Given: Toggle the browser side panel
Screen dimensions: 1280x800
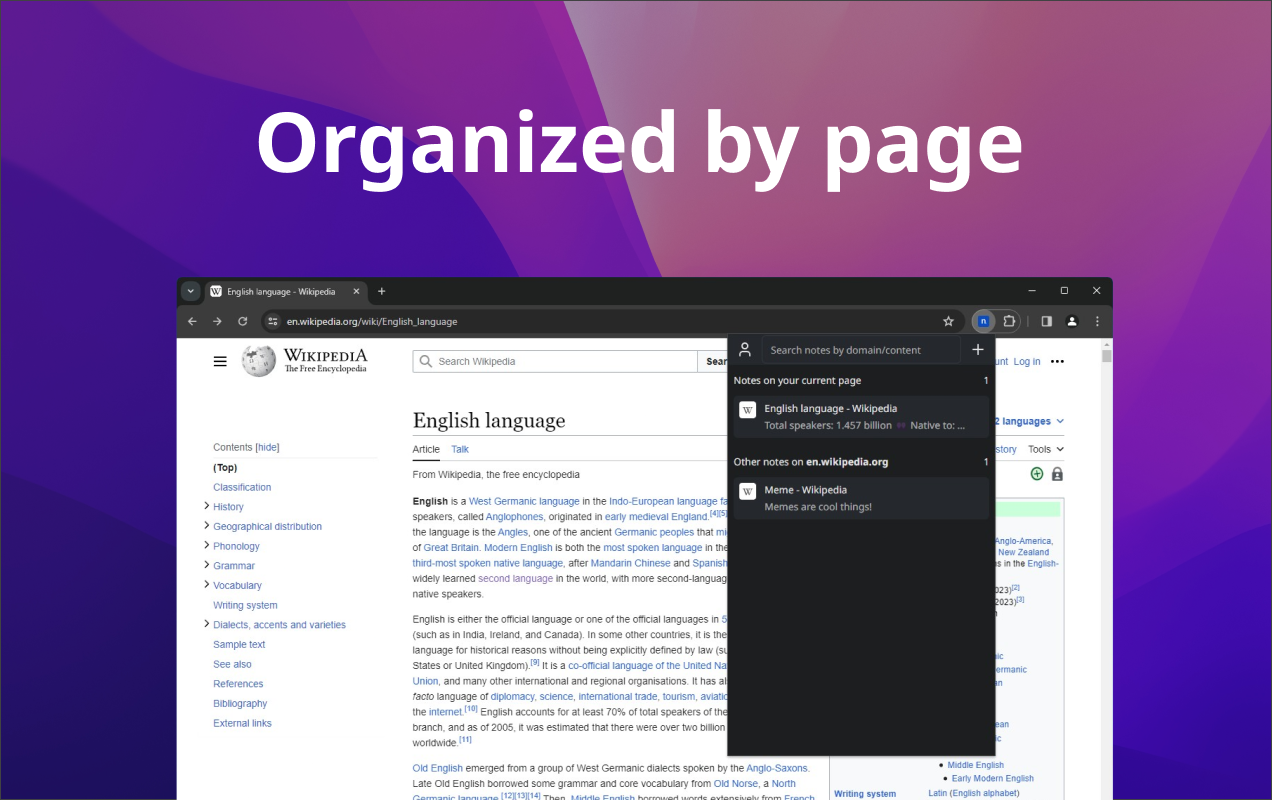Looking at the screenshot, I should [x=1046, y=321].
